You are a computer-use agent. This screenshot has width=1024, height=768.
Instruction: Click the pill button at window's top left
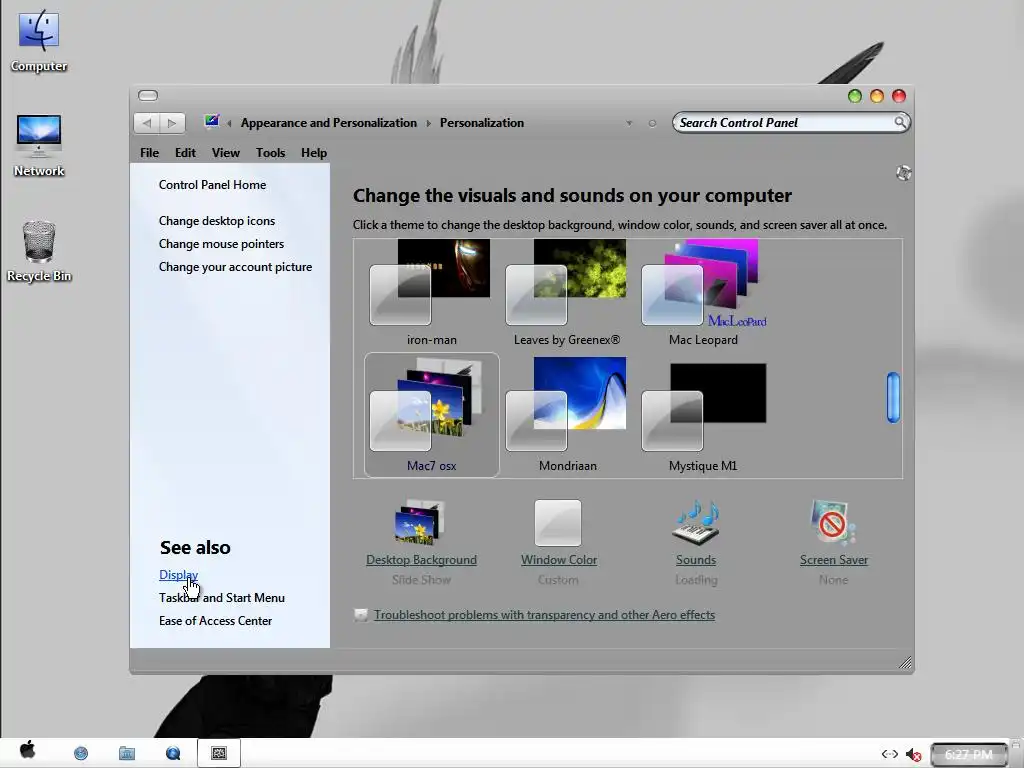click(x=148, y=95)
